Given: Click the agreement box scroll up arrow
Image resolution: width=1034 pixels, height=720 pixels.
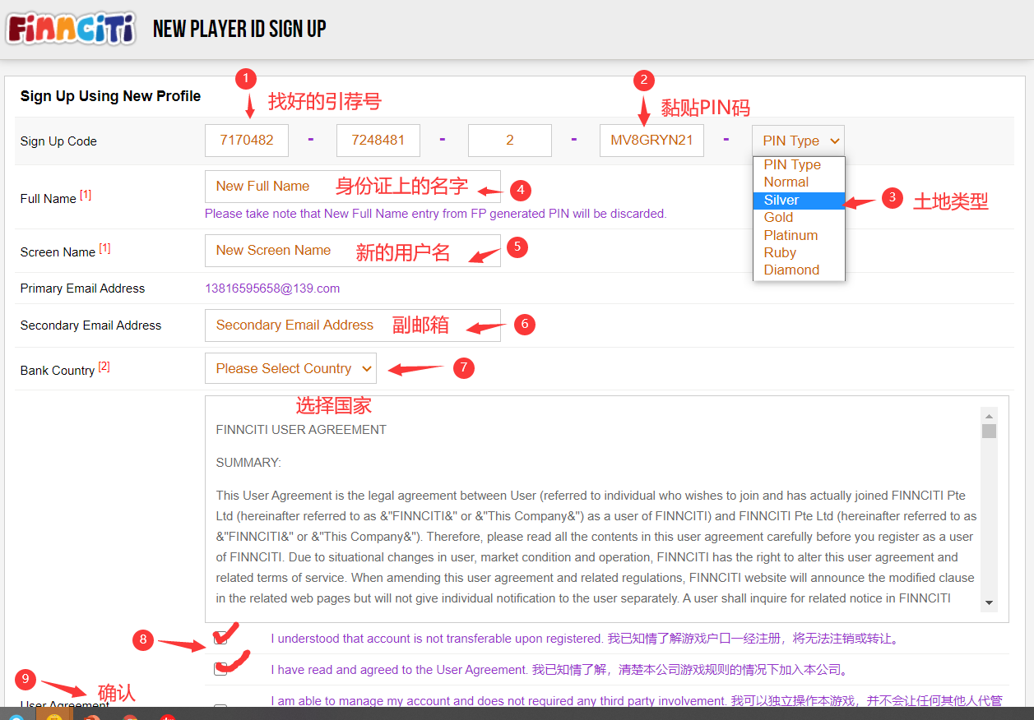Looking at the screenshot, I should (988, 416).
